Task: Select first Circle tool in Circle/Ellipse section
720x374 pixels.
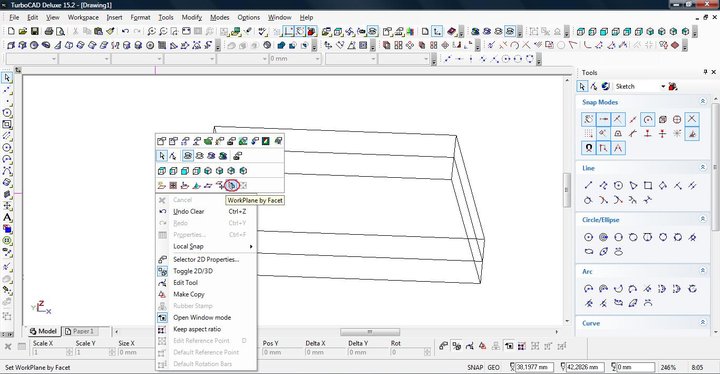Action: click(x=588, y=237)
